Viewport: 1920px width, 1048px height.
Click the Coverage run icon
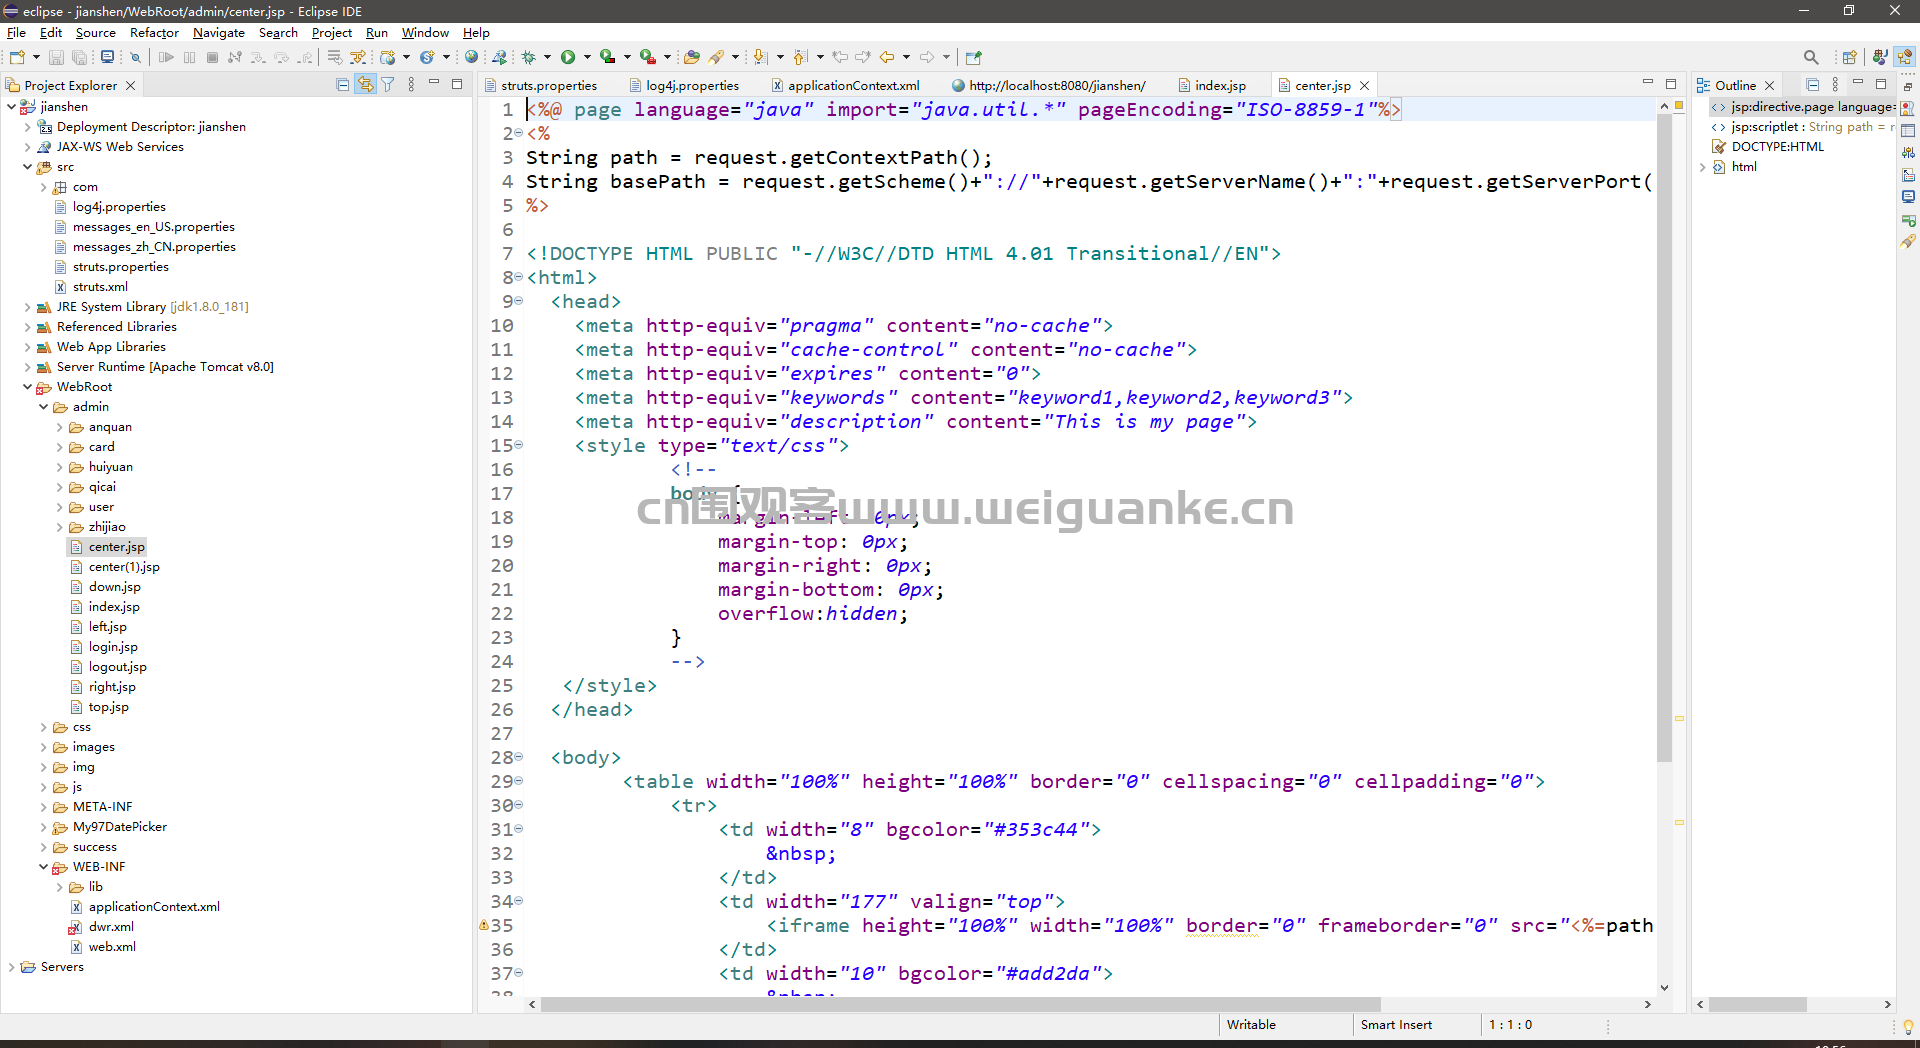tap(607, 57)
